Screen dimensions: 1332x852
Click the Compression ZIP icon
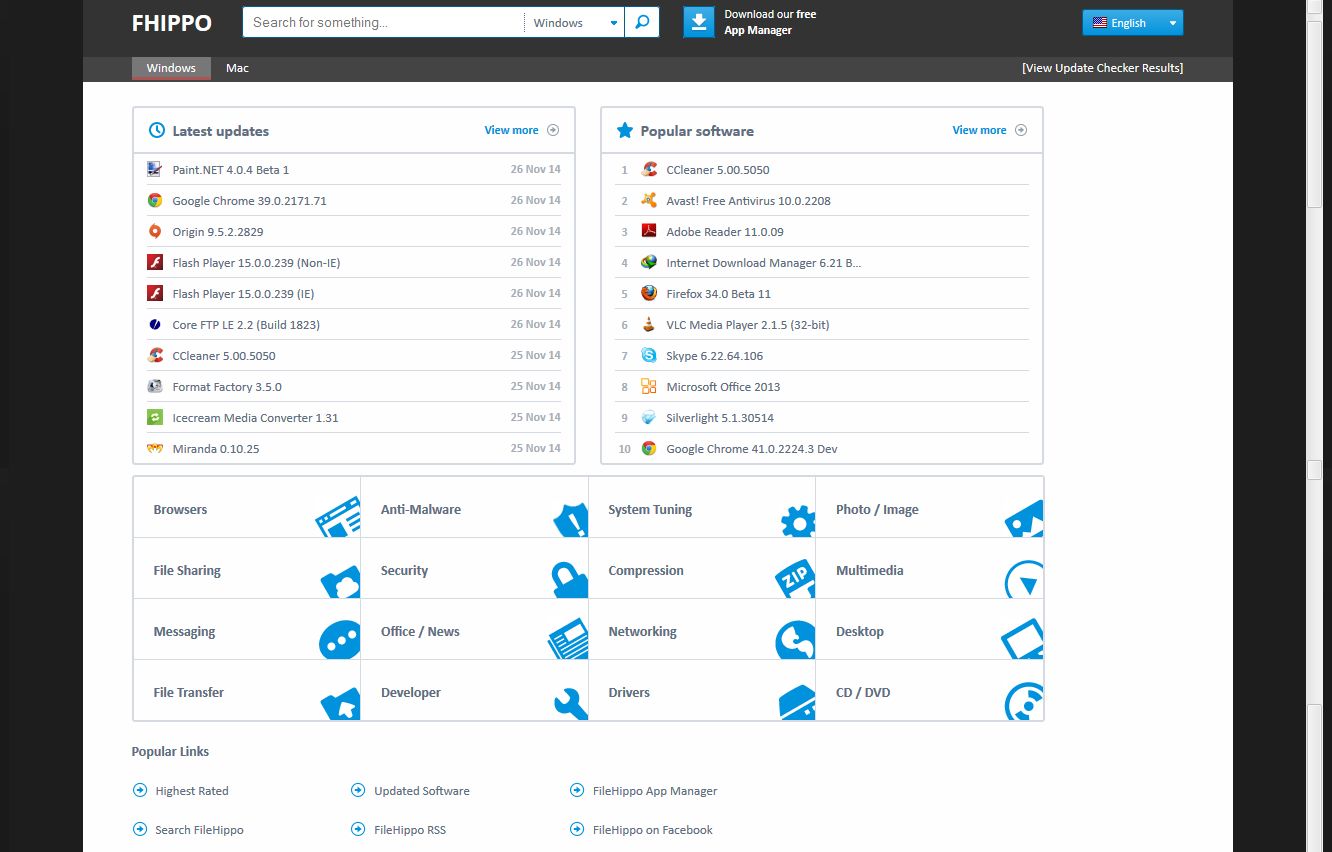pos(795,579)
